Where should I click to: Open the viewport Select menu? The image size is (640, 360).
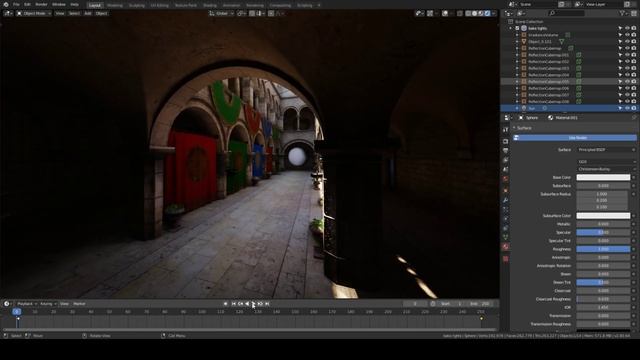[x=74, y=13]
